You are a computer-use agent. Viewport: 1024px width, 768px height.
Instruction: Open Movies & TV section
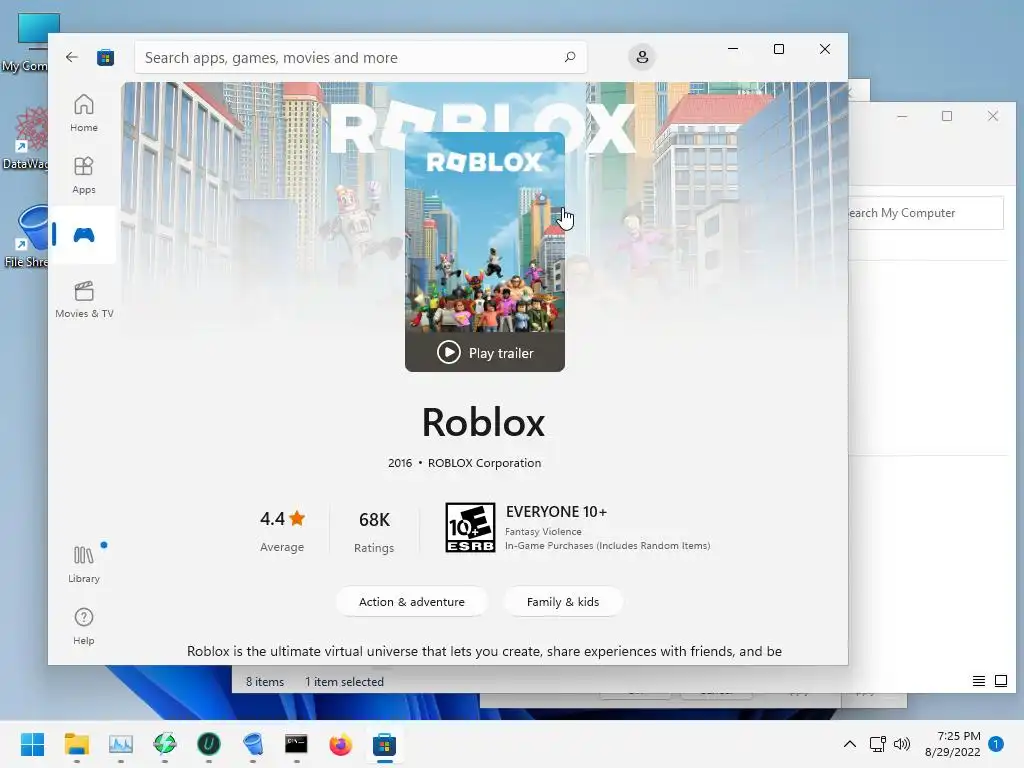coord(84,299)
